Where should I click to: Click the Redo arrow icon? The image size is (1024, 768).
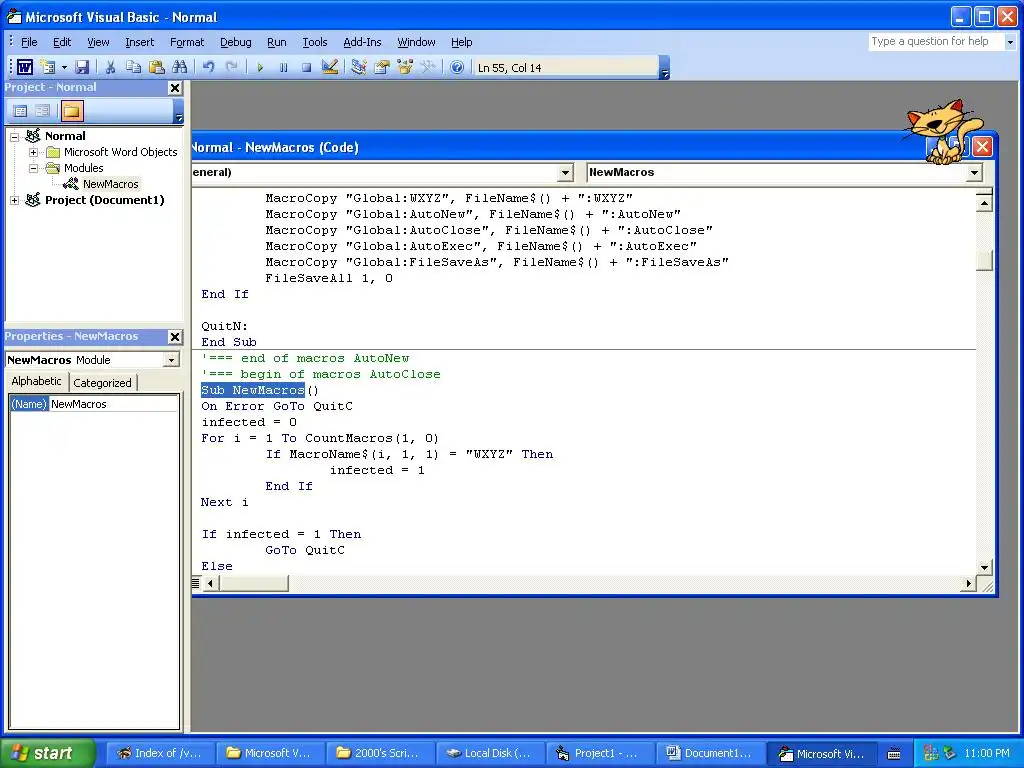click(232, 67)
